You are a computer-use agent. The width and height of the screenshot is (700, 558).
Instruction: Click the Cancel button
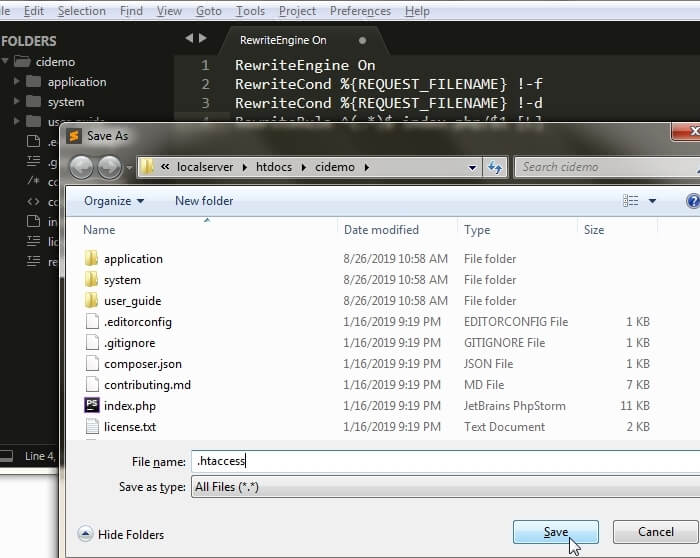tap(655, 532)
